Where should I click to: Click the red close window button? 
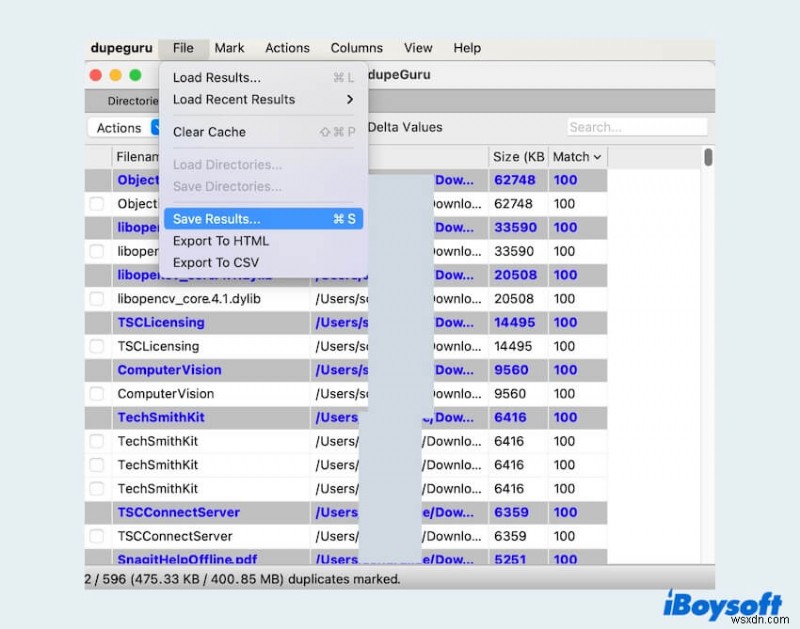tap(95, 75)
